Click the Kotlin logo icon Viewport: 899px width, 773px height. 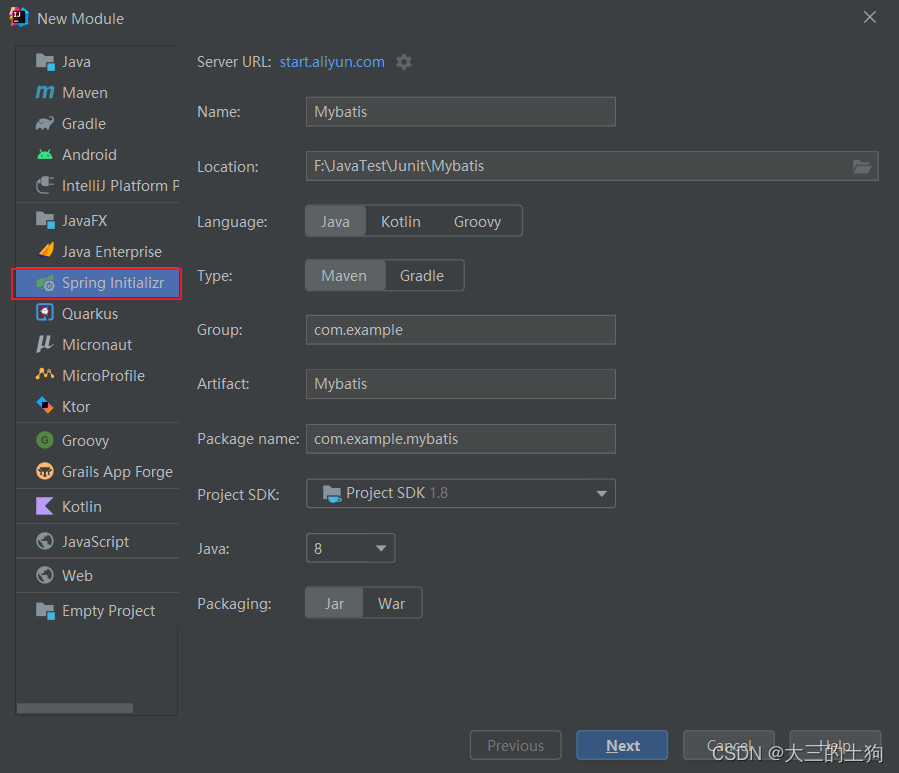pyautogui.click(x=45, y=506)
